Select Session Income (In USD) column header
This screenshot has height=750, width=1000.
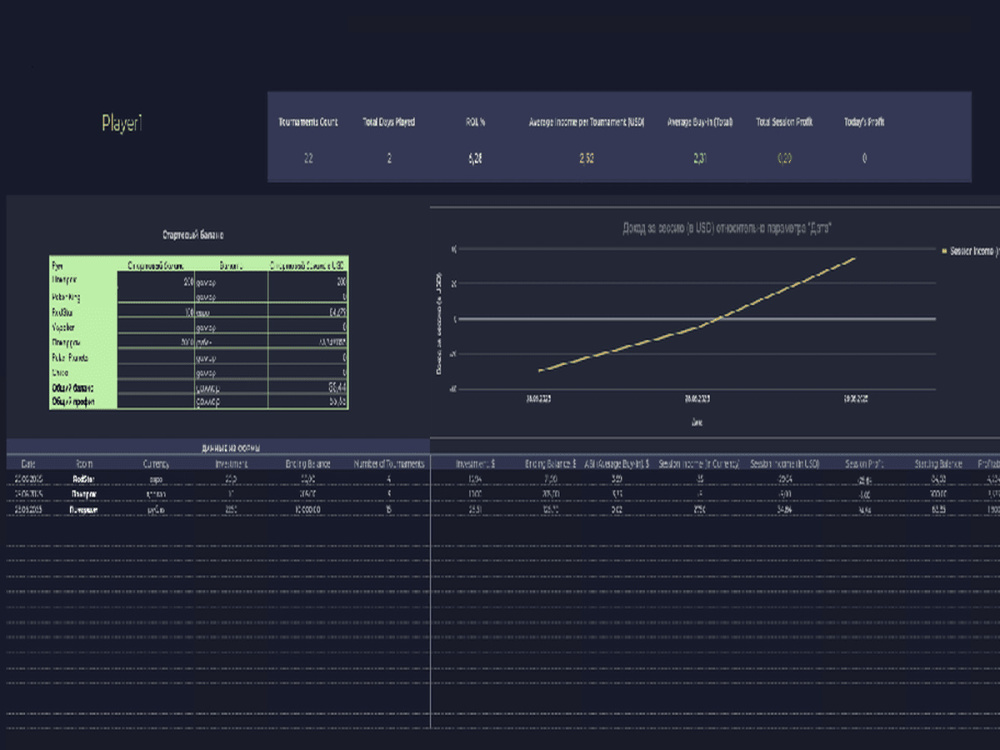click(x=784, y=464)
